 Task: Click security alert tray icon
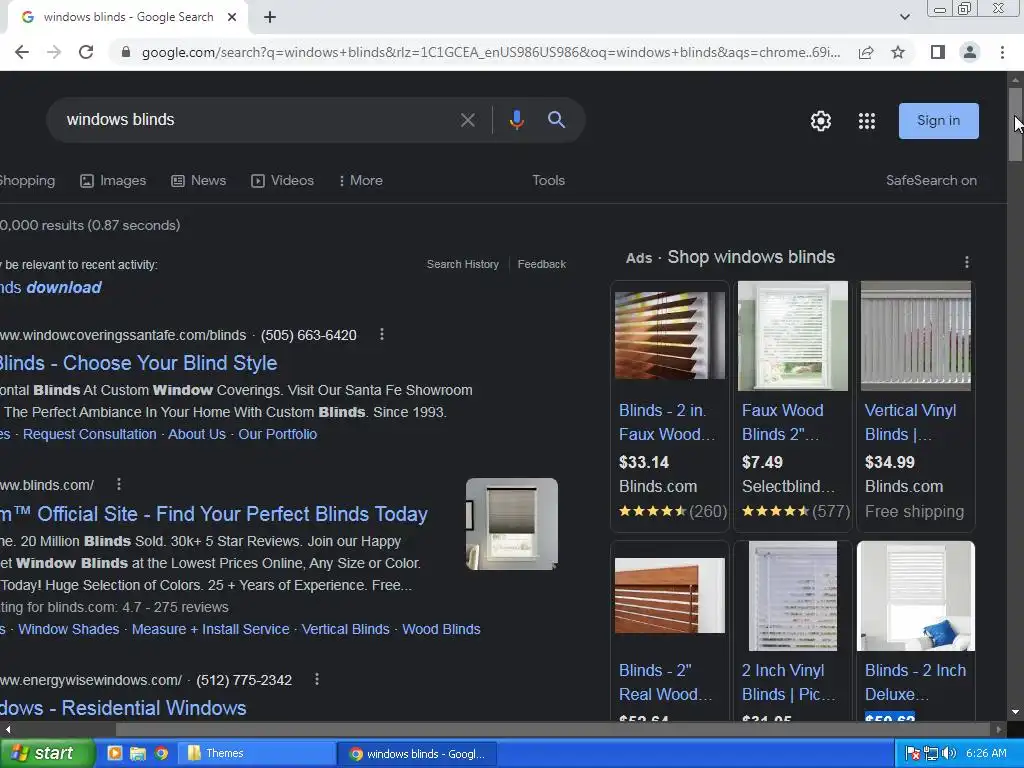tap(913, 754)
